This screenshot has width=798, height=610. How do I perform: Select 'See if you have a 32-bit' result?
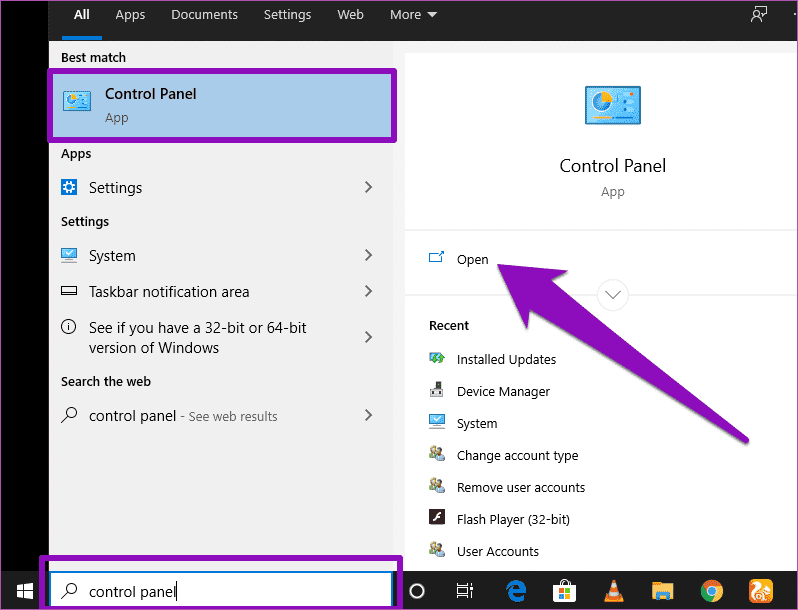click(x=197, y=337)
